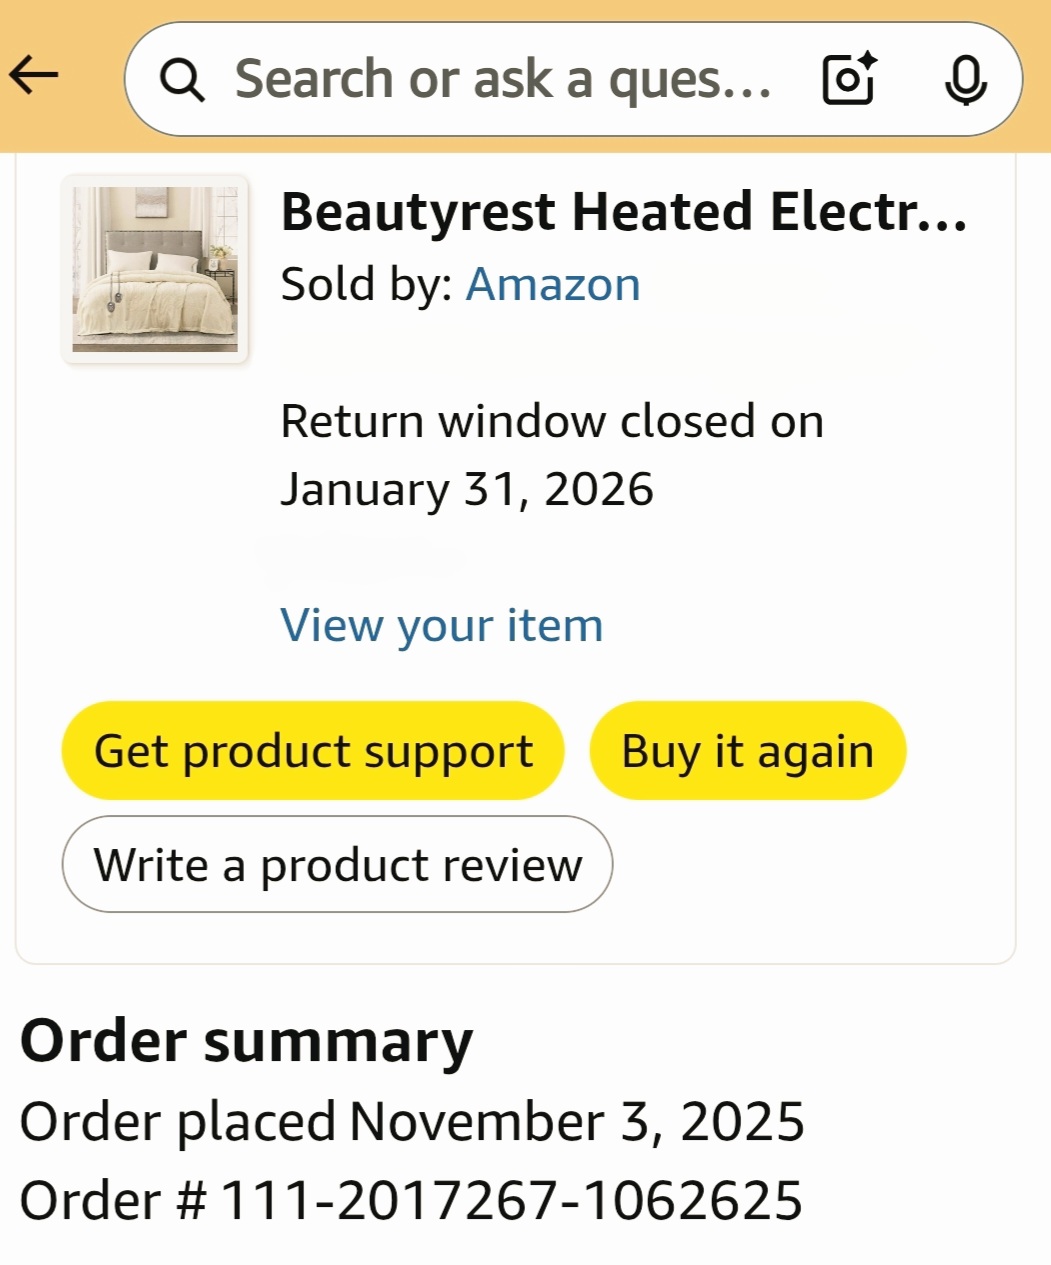Open the 'View your item' link

click(x=442, y=626)
